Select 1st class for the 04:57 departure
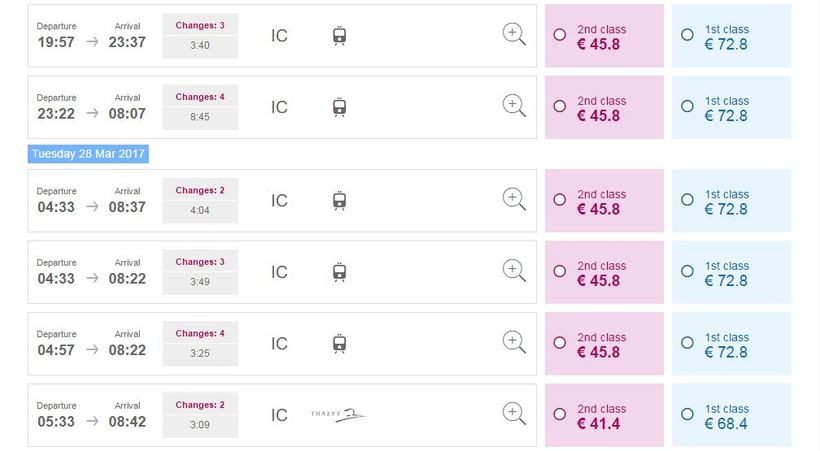Image resolution: width=820 pixels, height=451 pixels. pos(687,343)
